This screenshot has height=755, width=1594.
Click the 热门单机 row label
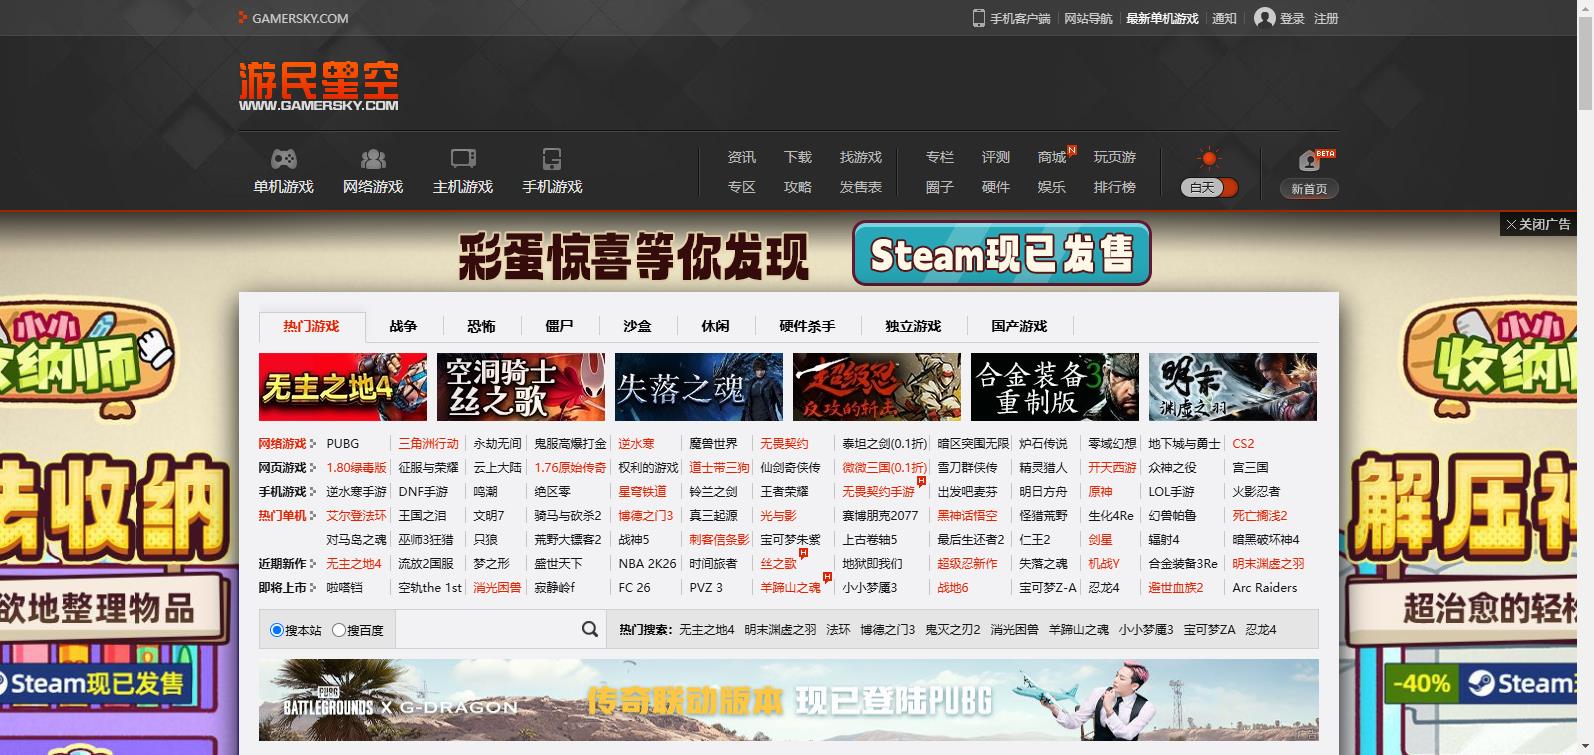[283, 515]
